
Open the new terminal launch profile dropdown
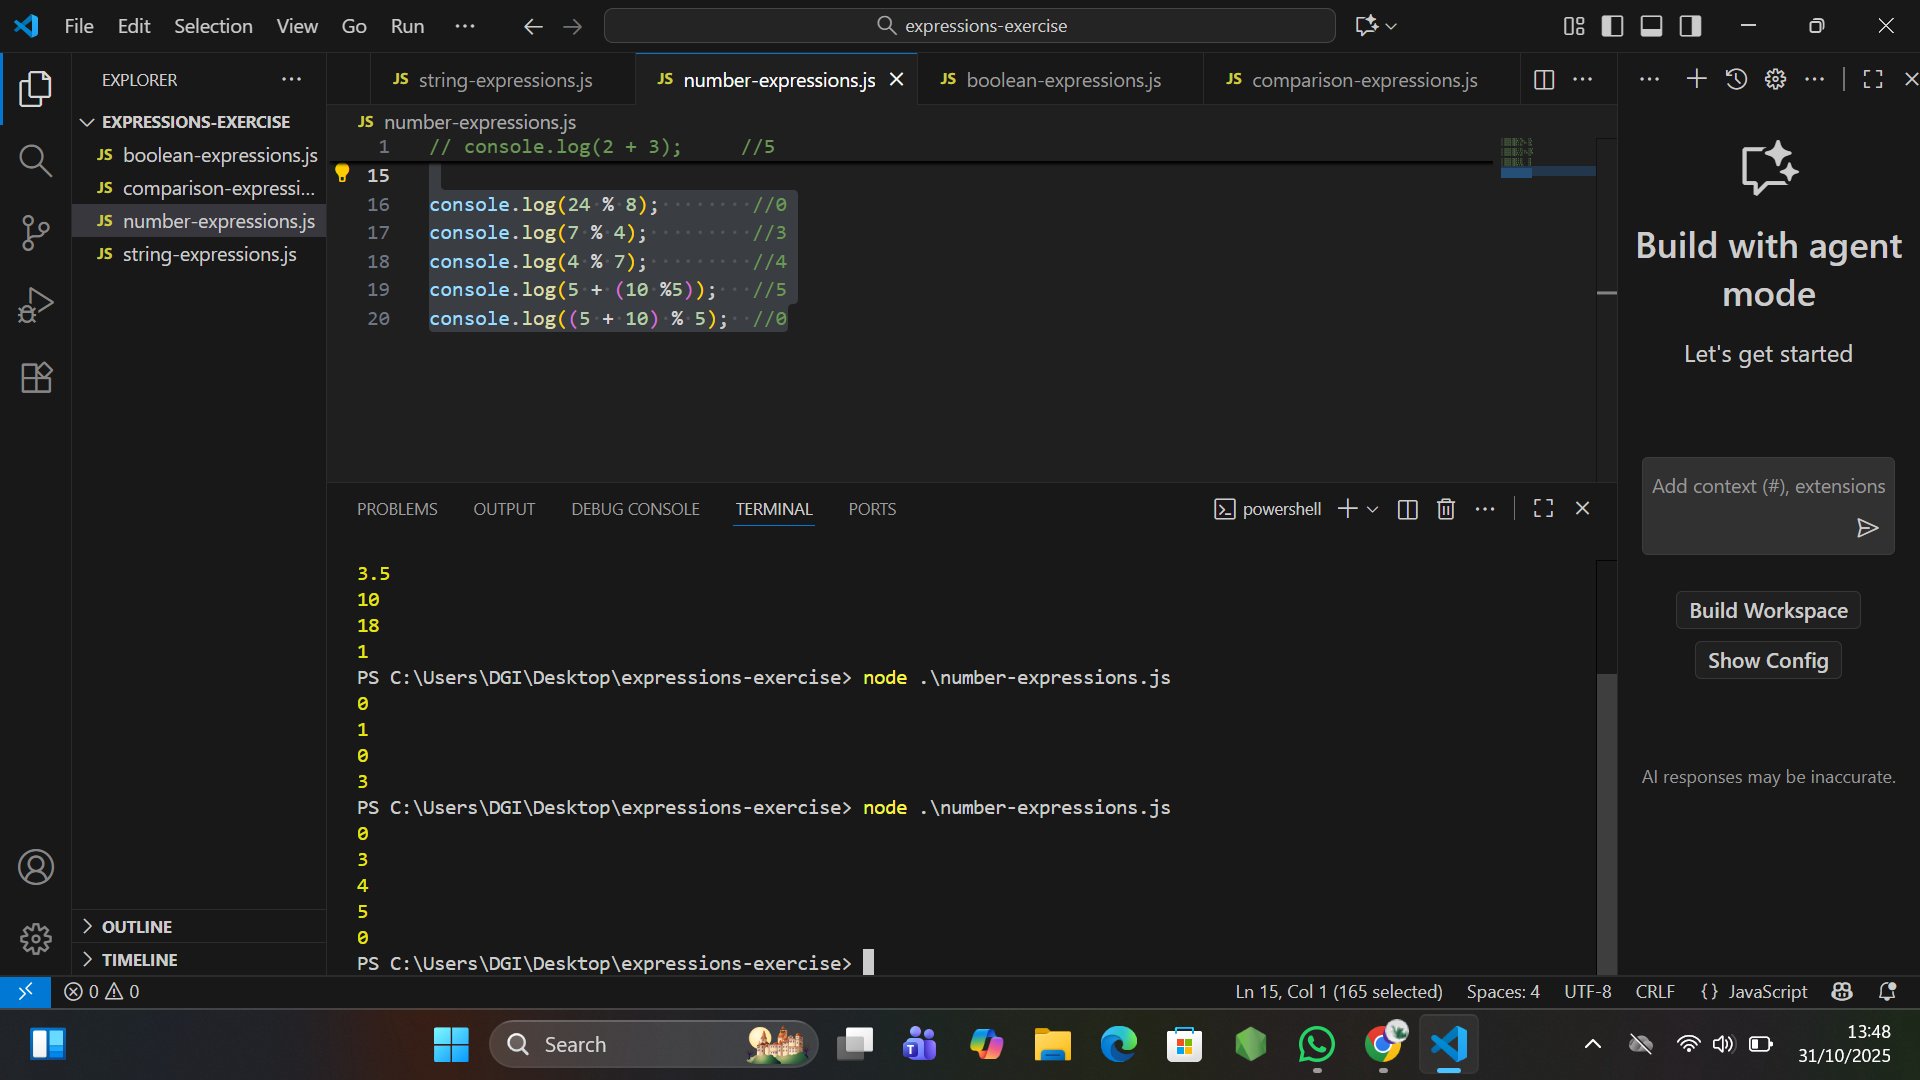(x=1373, y=509)
